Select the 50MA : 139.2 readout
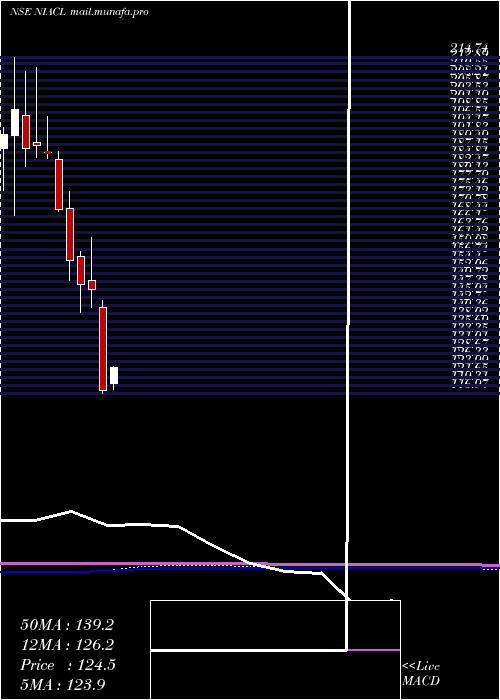The width and height of the screenshot is (500, 700). [x=67, y=625]
